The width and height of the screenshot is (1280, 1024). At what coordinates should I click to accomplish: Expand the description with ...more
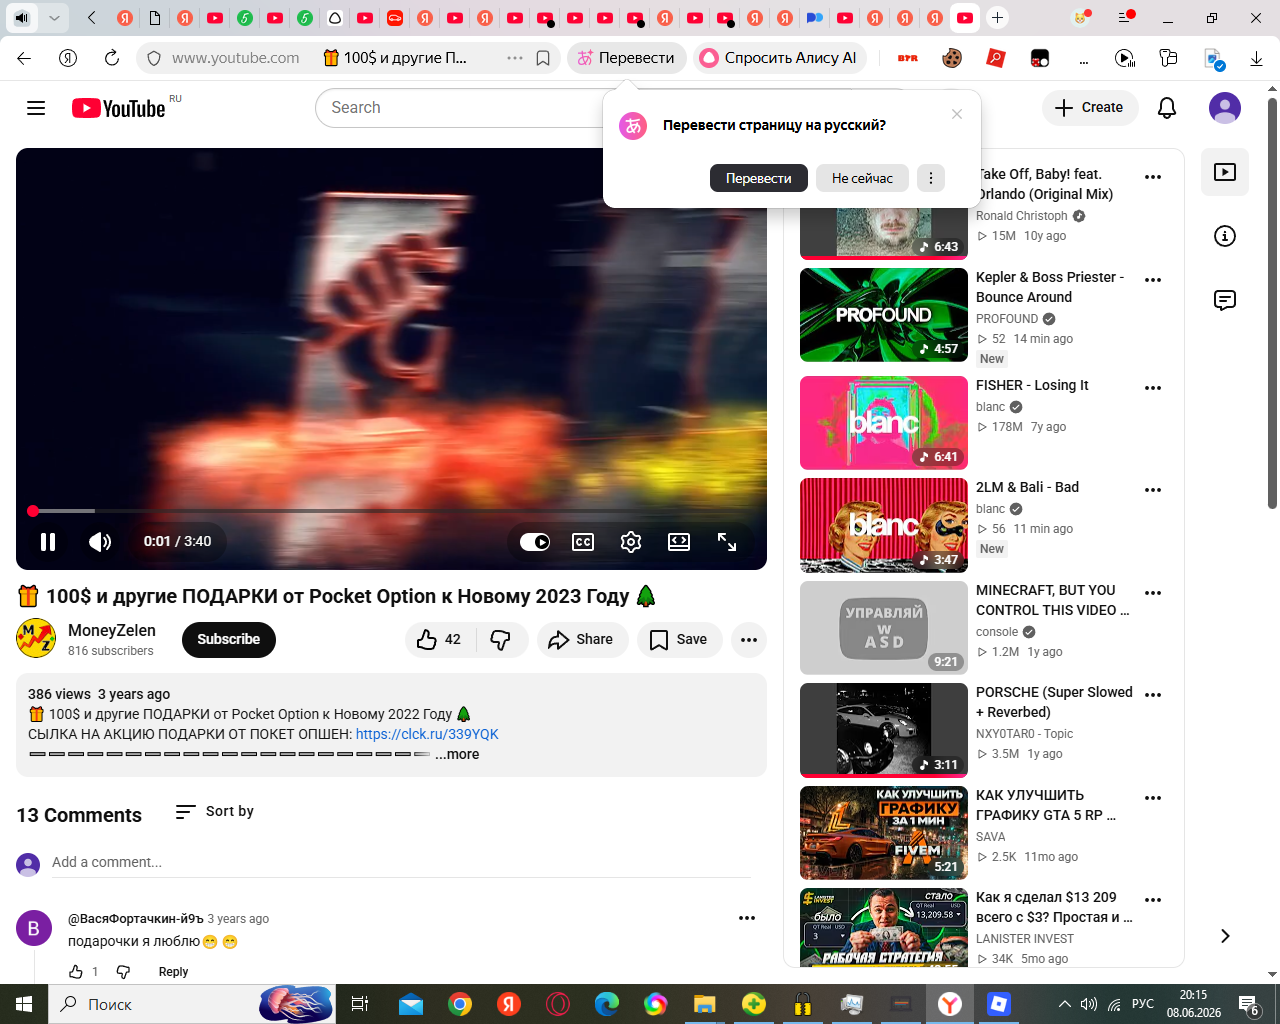tap(457, 755)
